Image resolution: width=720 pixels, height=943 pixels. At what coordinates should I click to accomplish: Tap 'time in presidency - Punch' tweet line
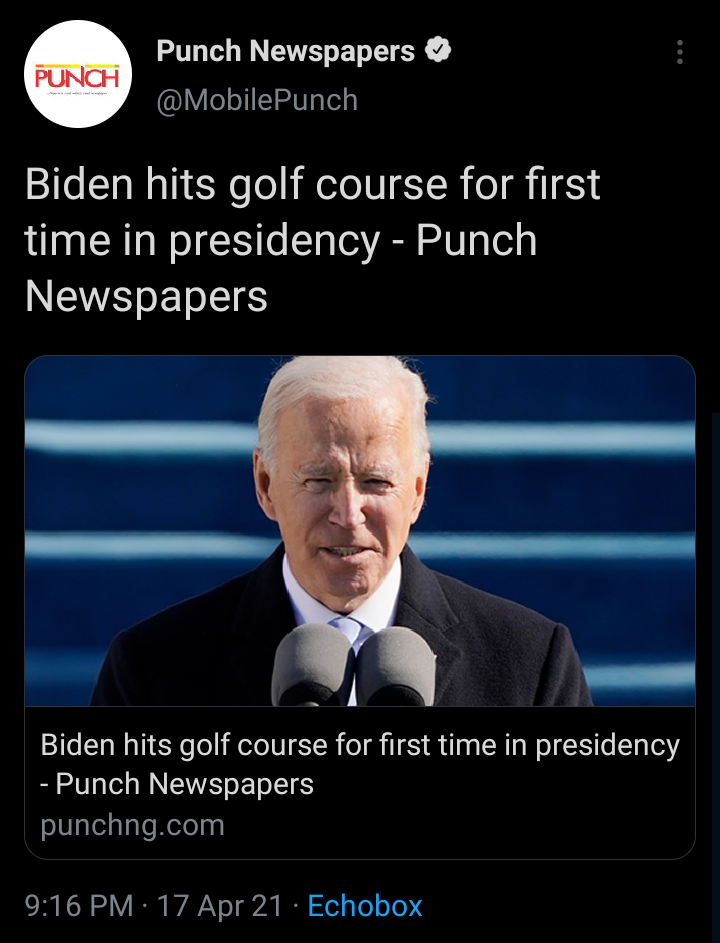click(x=281, y=241)
